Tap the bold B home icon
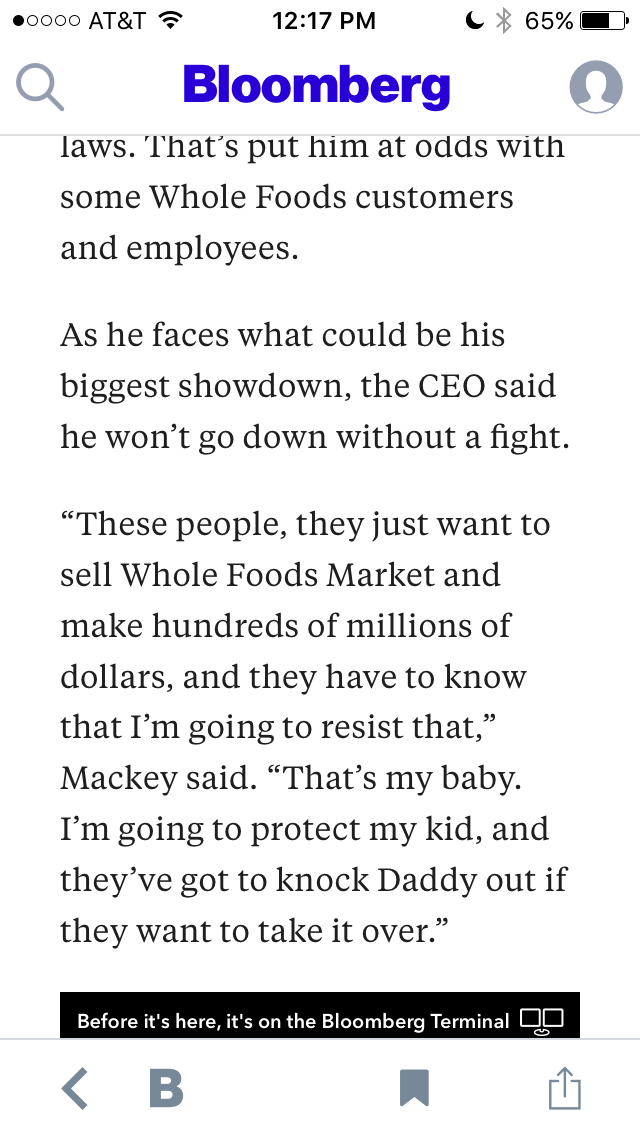Screen dimensions: 640x1136 click(166, 1088)
